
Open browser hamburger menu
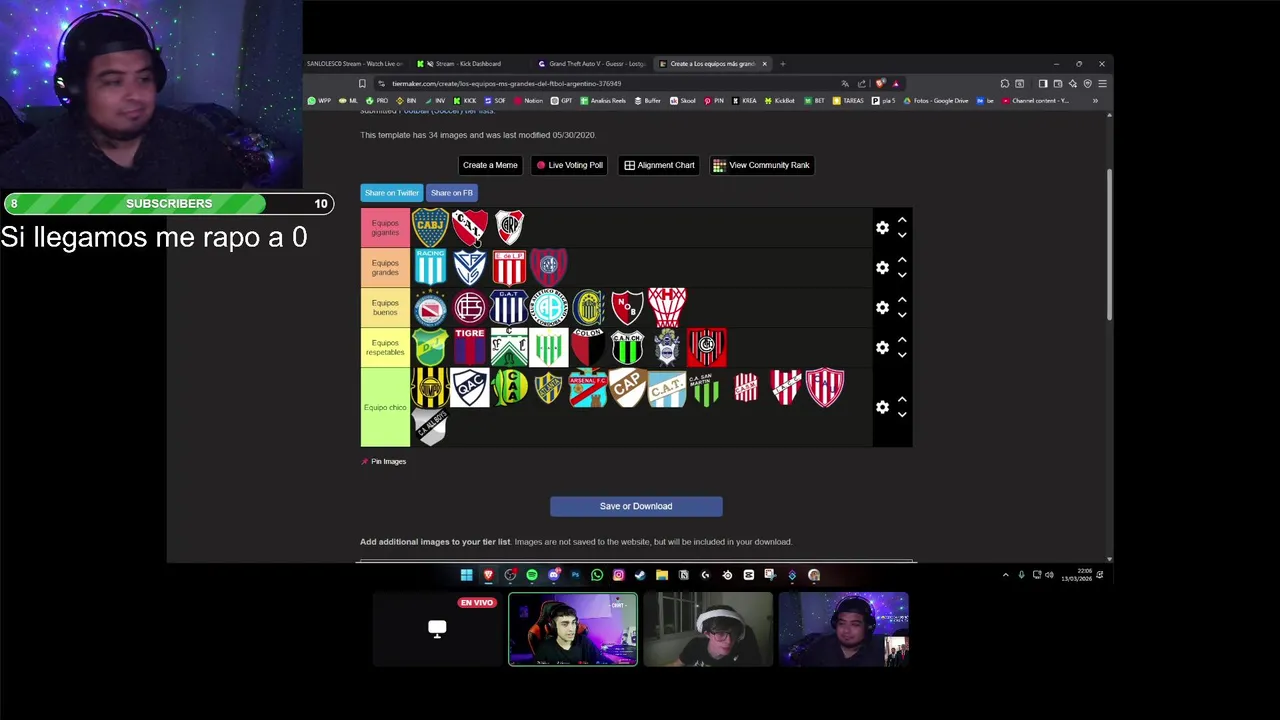click(1102, 84)
